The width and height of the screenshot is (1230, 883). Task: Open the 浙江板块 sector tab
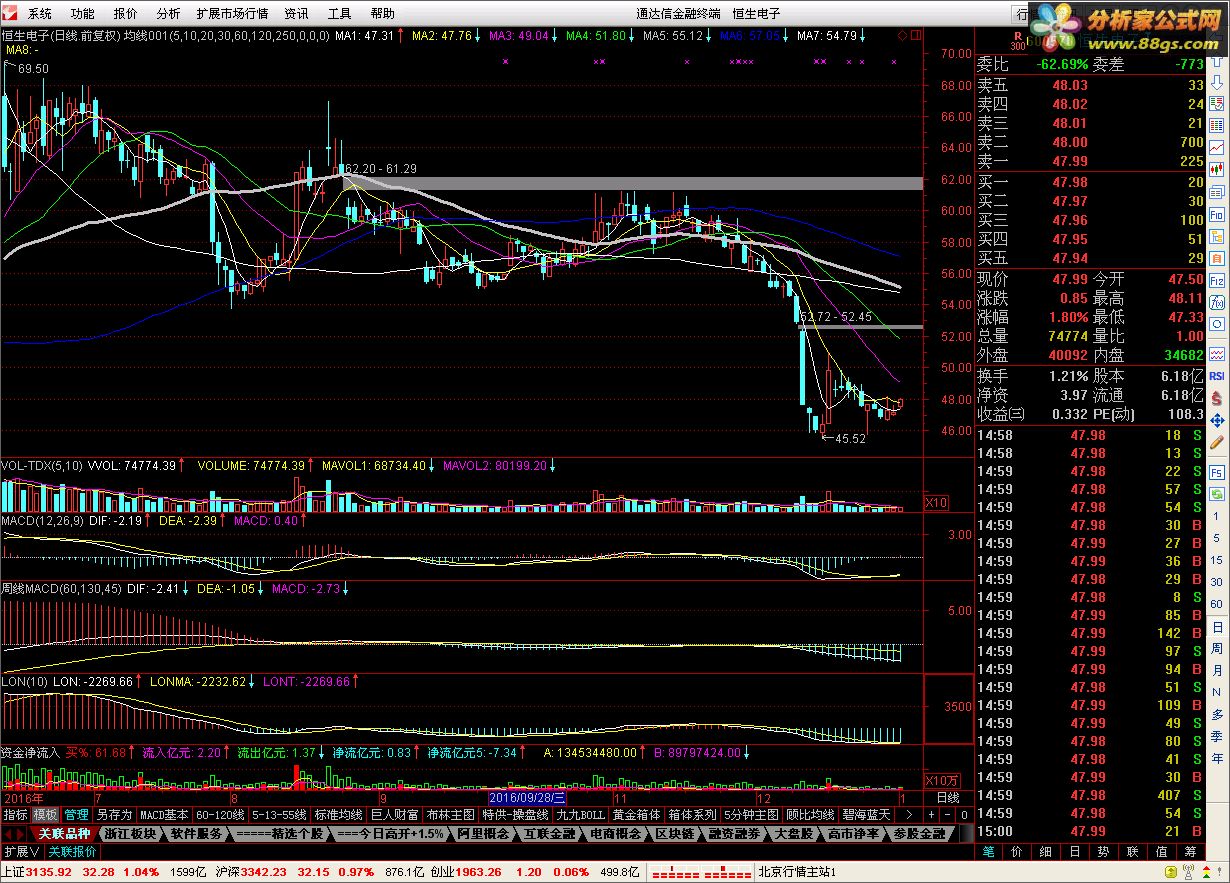pyautogui.click(x=130, y=833)
